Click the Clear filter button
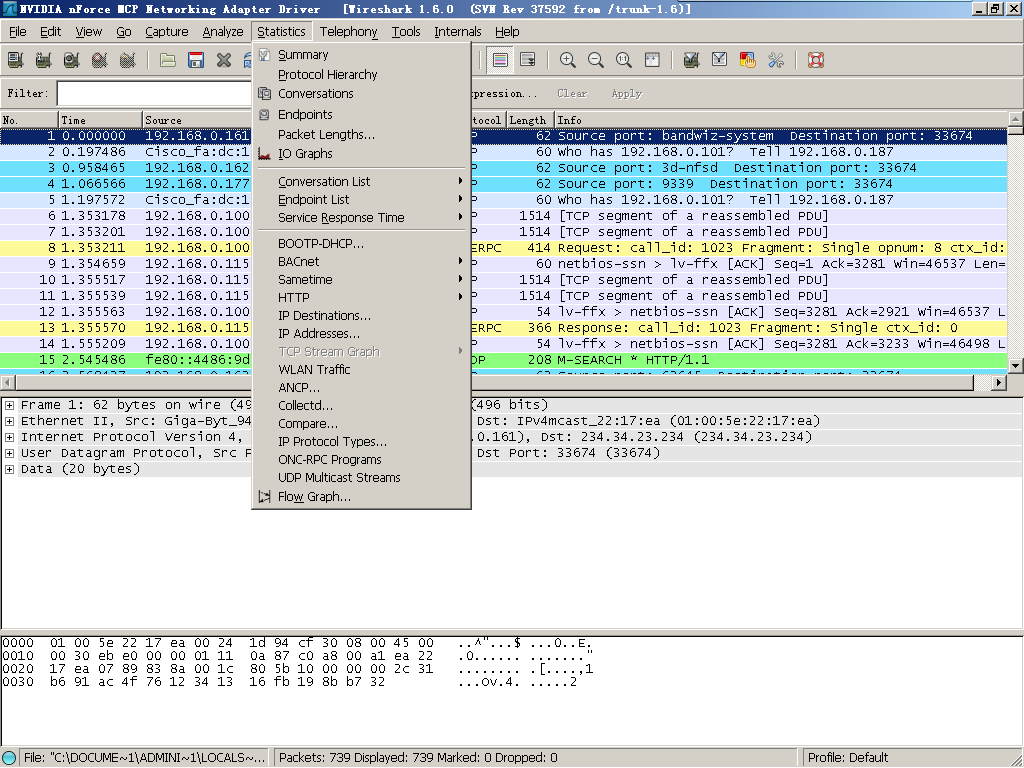This screenshot has width=1024, height=768. click(572, 93)
